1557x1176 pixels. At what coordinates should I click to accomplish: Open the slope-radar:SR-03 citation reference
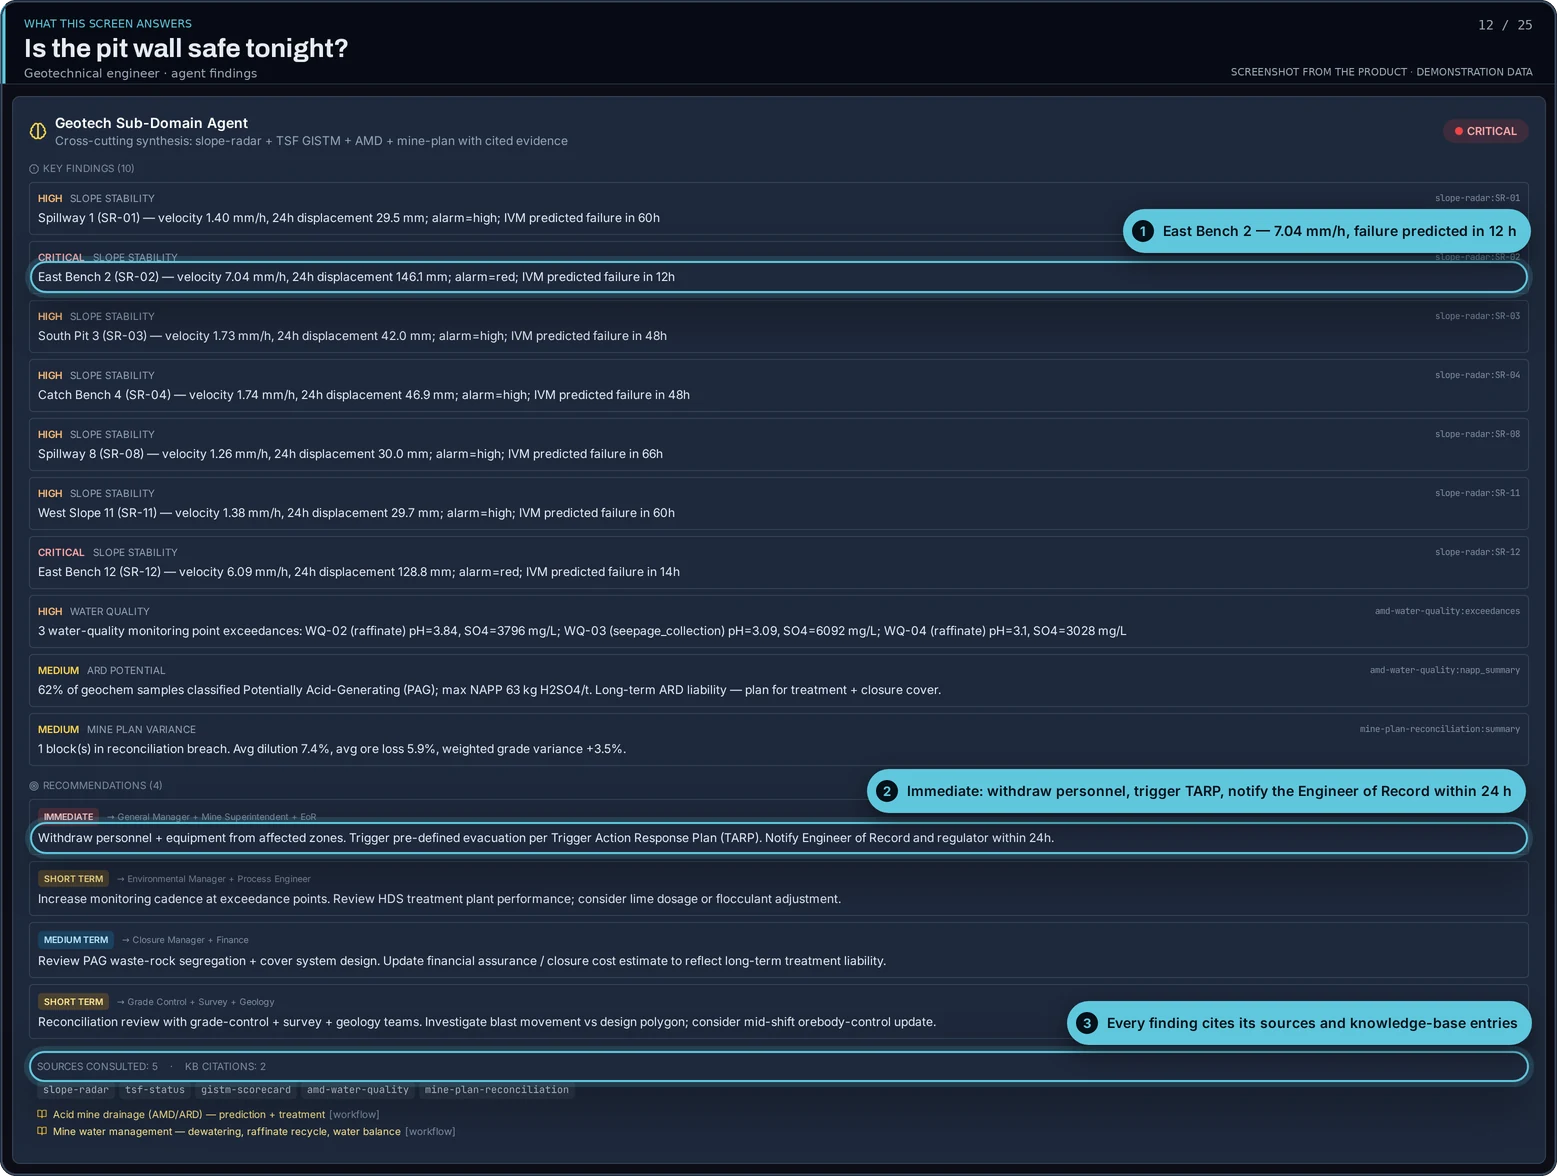click(x=1477, y=316)
